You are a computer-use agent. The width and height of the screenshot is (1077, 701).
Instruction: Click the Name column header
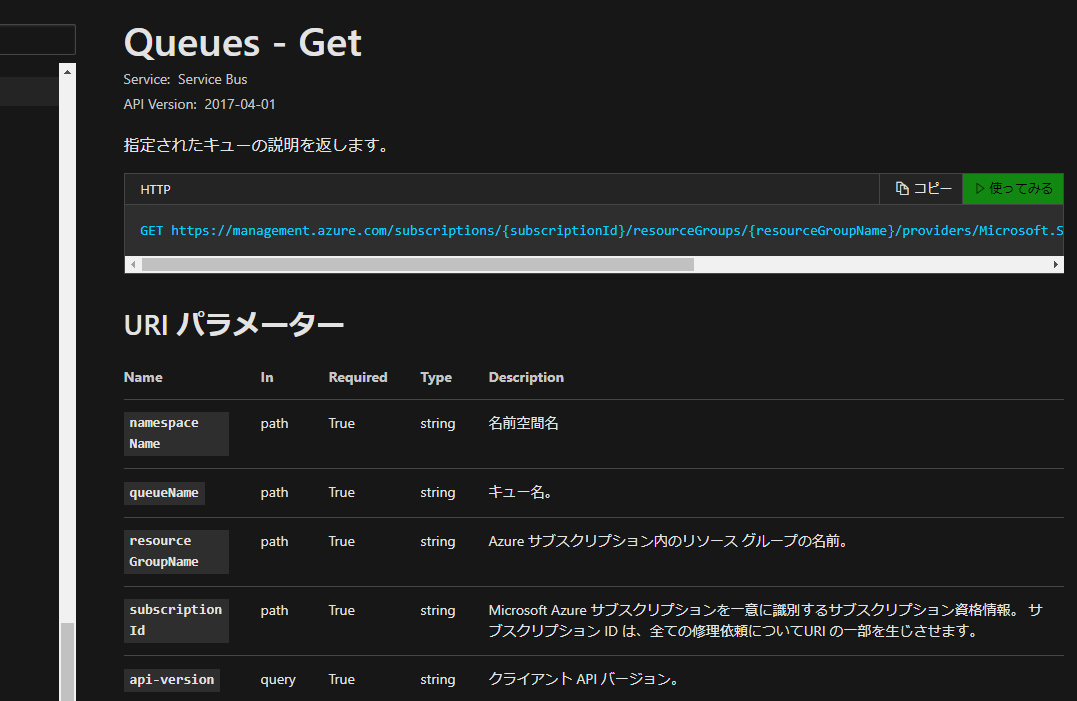pos(143,378)
